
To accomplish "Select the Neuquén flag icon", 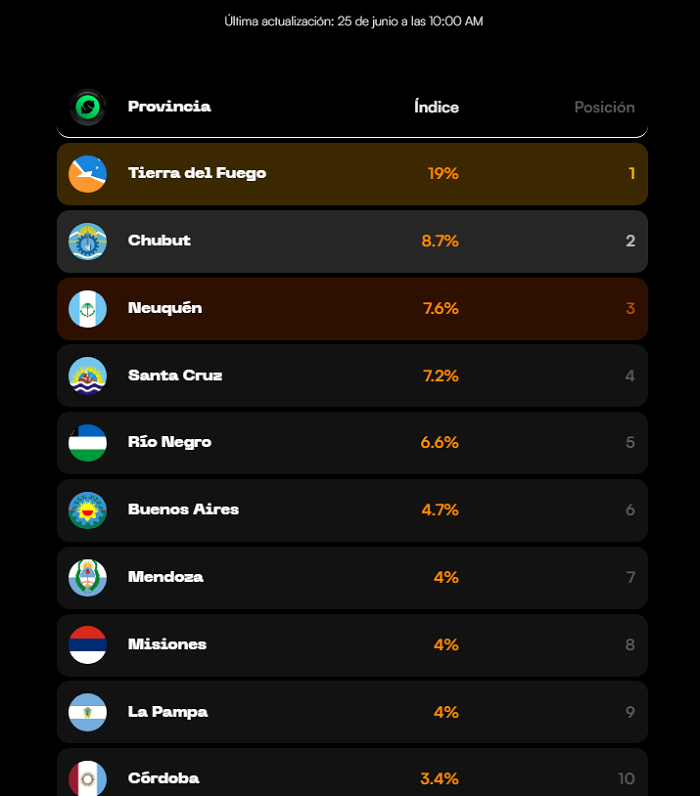I will pyautogui.click(x=87, y=309).
